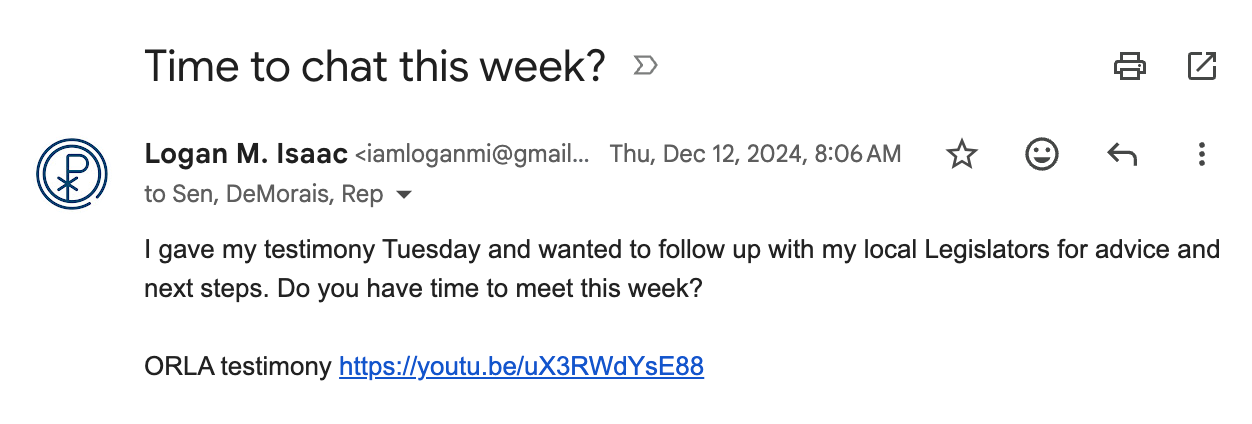Viewport: 1252px width, 424px height.
Task: Expand recipient details with the down arrow
Action: click(404, 195)
